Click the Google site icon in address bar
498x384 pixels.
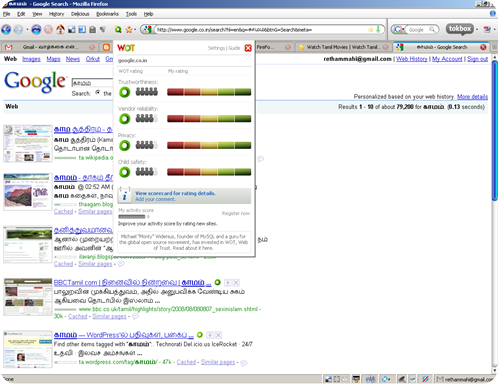147,29
